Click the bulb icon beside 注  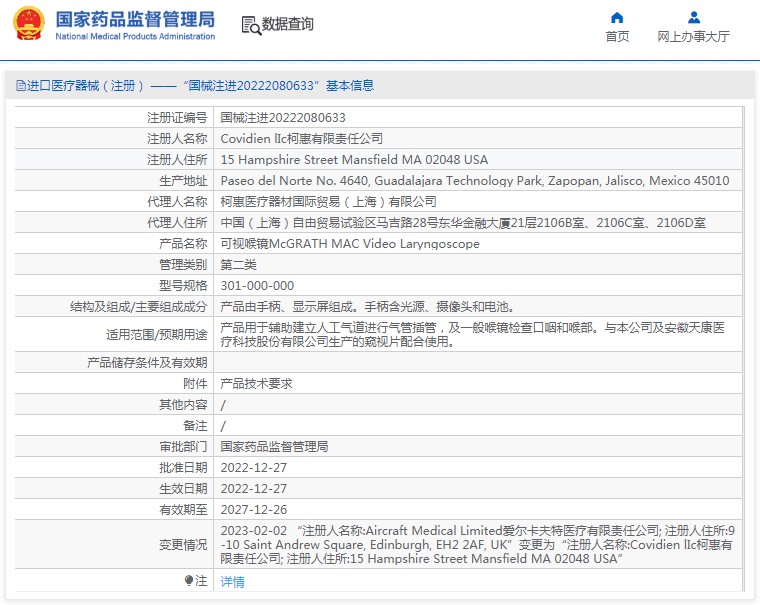click(x=189, y=580)
